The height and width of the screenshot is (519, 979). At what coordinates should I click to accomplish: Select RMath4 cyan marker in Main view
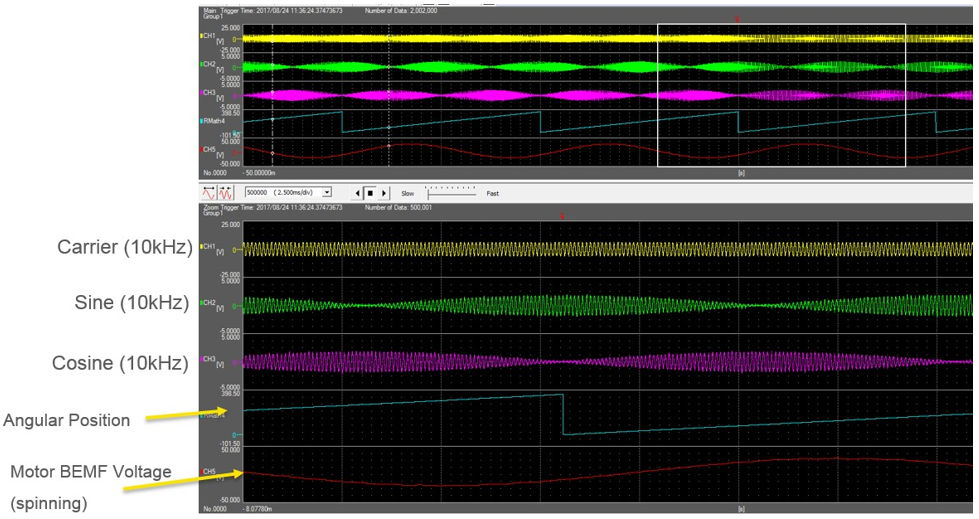point(202,121)
